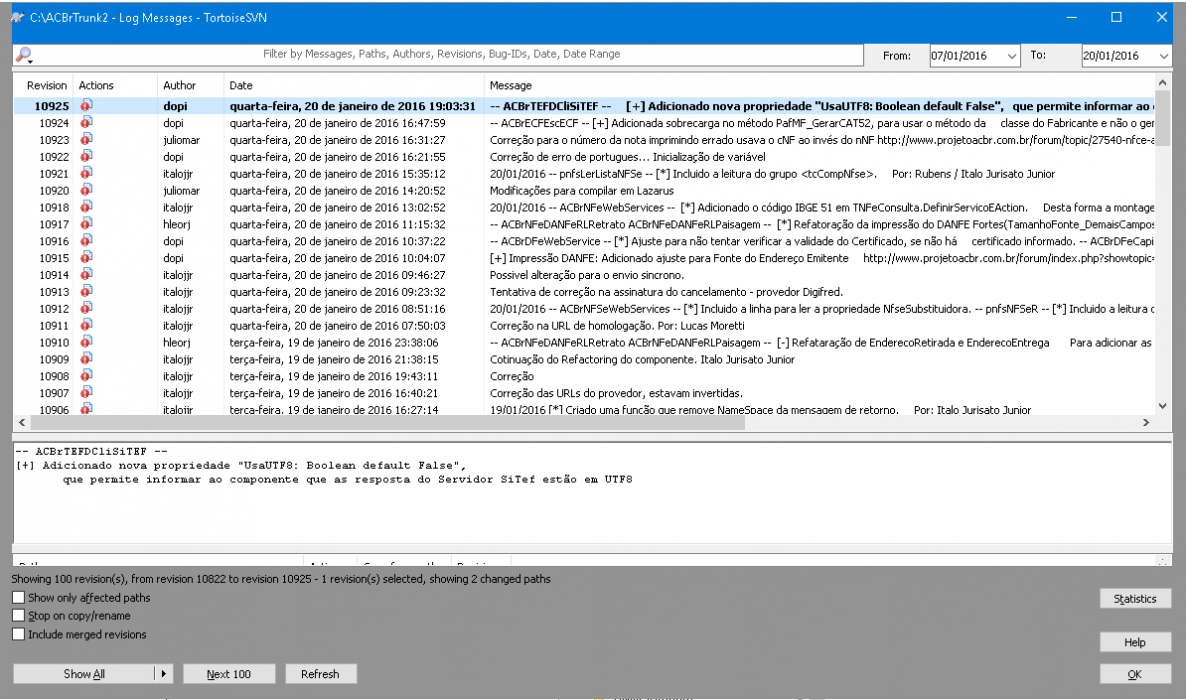Click the Show All button
The height and width of the screenshot is (700, 1186).
click(84, 674)
